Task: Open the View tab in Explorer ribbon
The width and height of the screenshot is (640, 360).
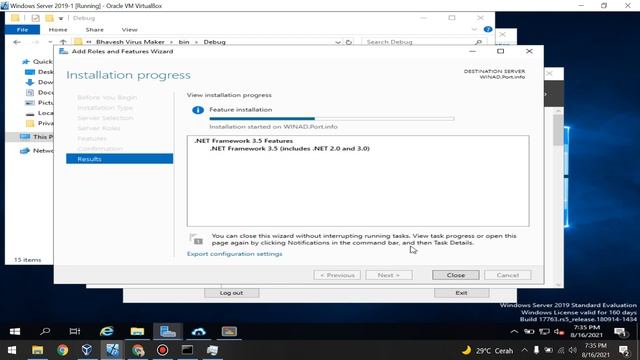Action: (129, 29)
